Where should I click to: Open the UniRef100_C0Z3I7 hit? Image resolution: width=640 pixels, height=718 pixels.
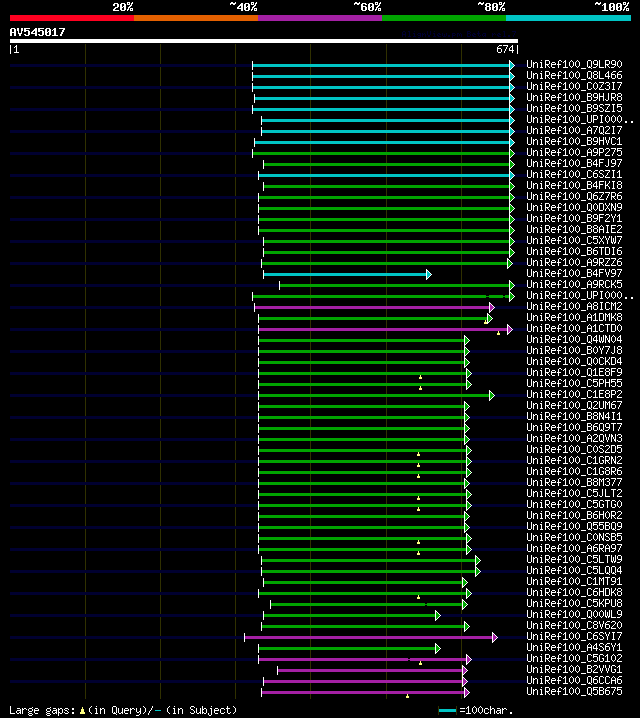(574, 86)
